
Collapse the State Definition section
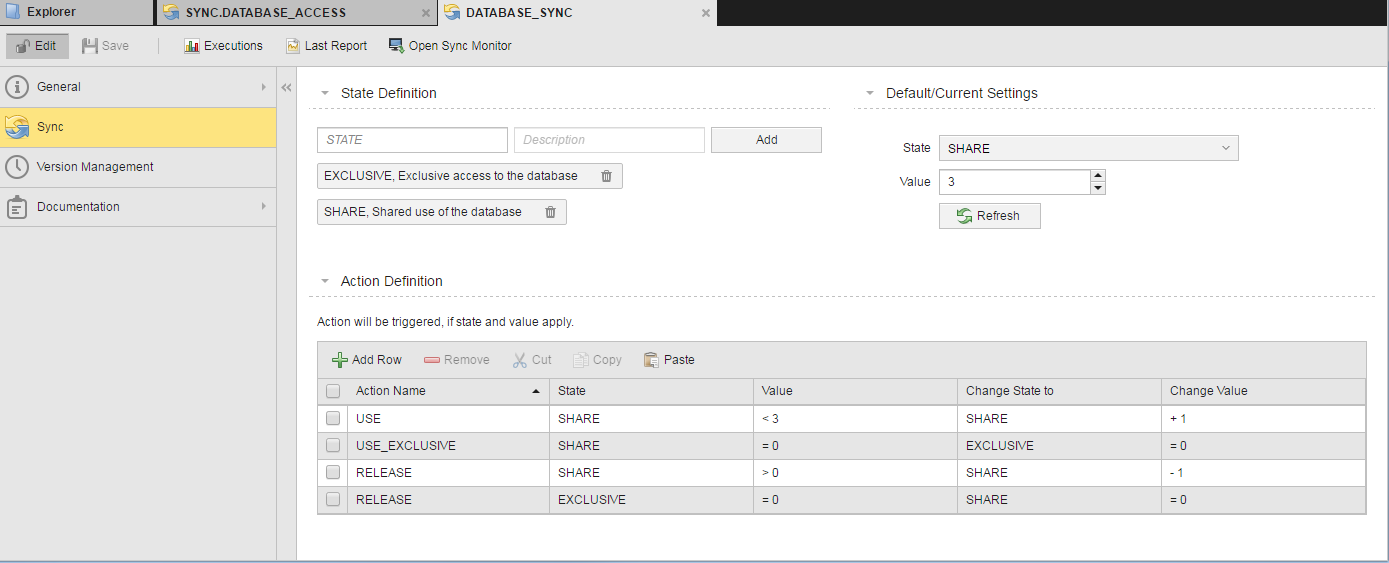tap(325, 93)
